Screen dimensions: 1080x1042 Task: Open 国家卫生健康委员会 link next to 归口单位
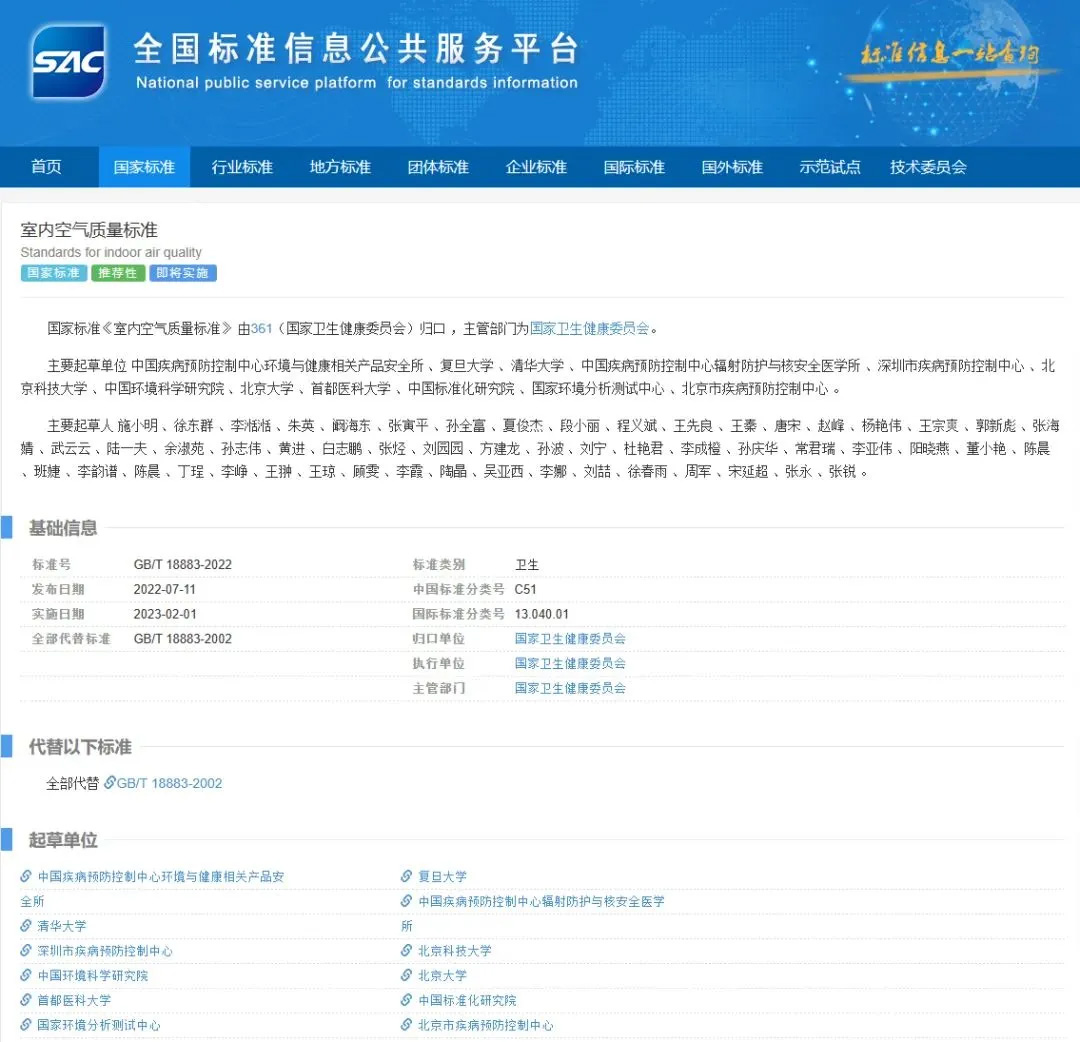point(570,639)
